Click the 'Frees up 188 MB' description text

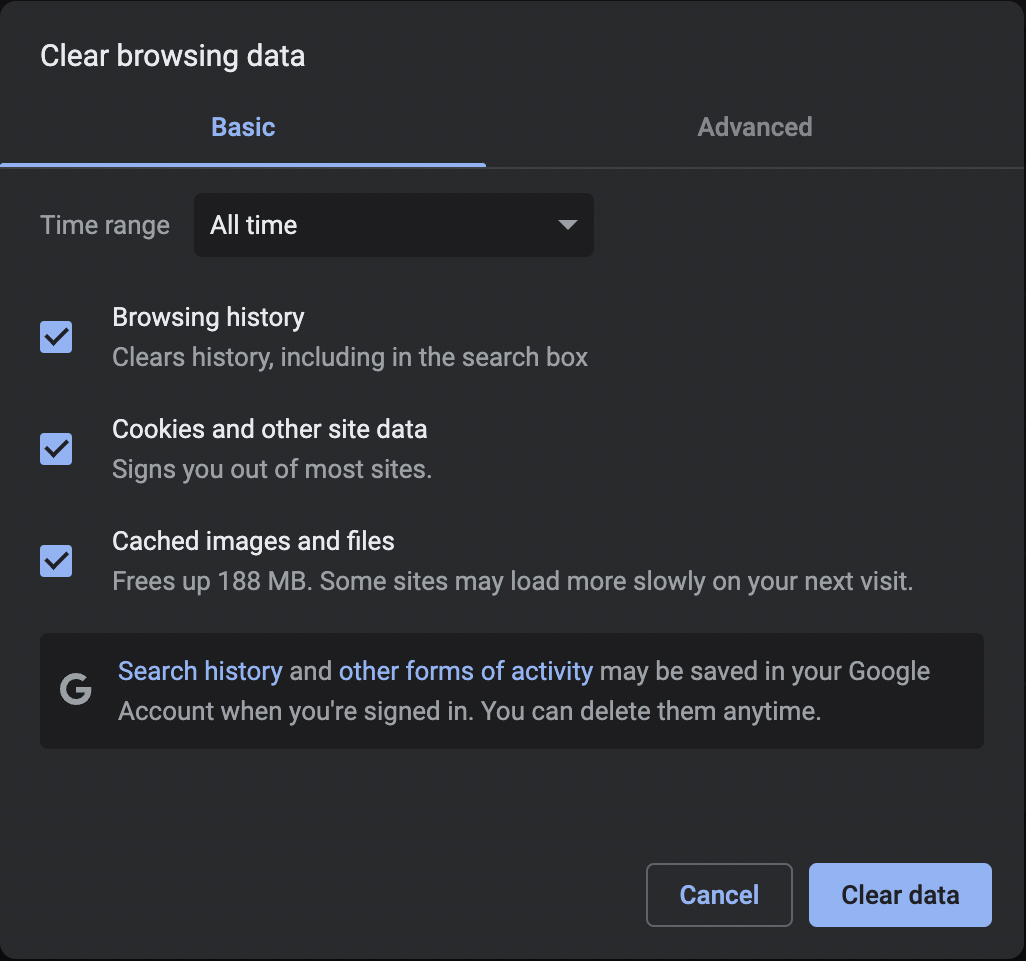click(512, 582)
